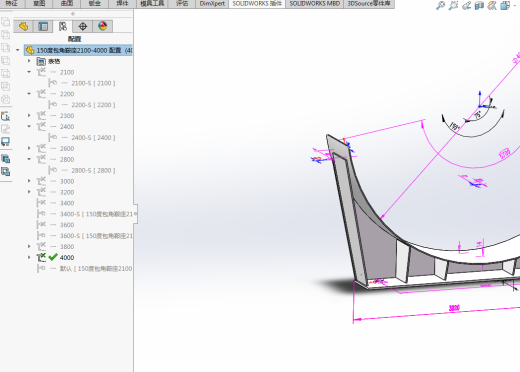The image size is (520, 372).
Task: Click the Zoom to Fit magnifier icon
Action: [440, 5]
